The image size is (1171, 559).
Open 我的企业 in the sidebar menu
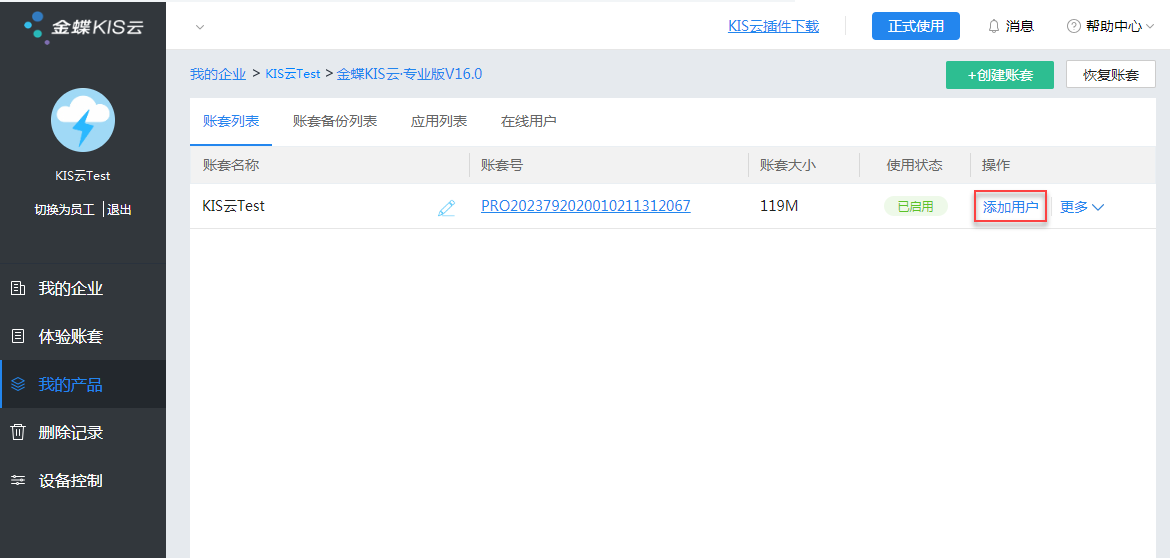click(83, 288)
